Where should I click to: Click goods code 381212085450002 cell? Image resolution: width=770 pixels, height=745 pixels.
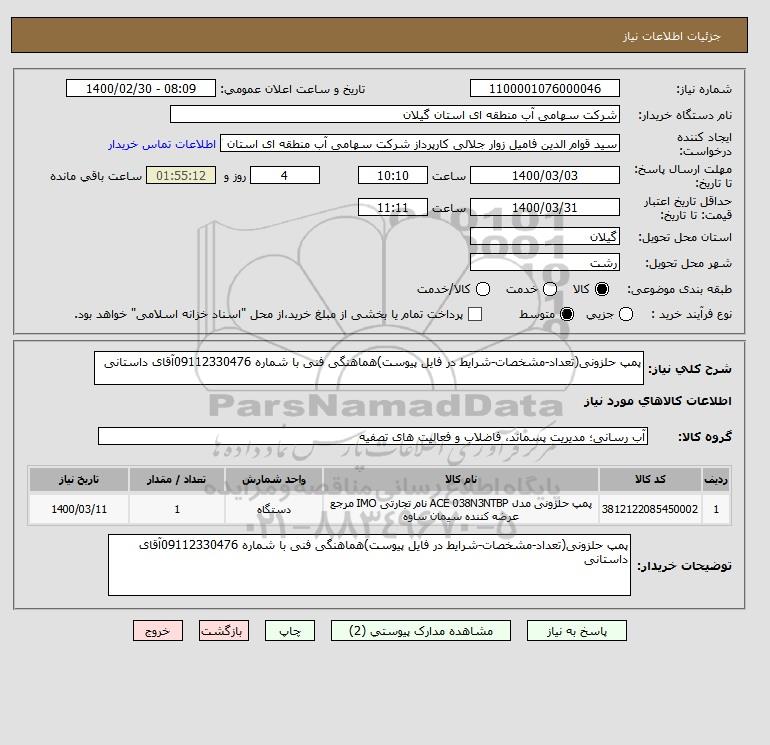click(650, 509)
